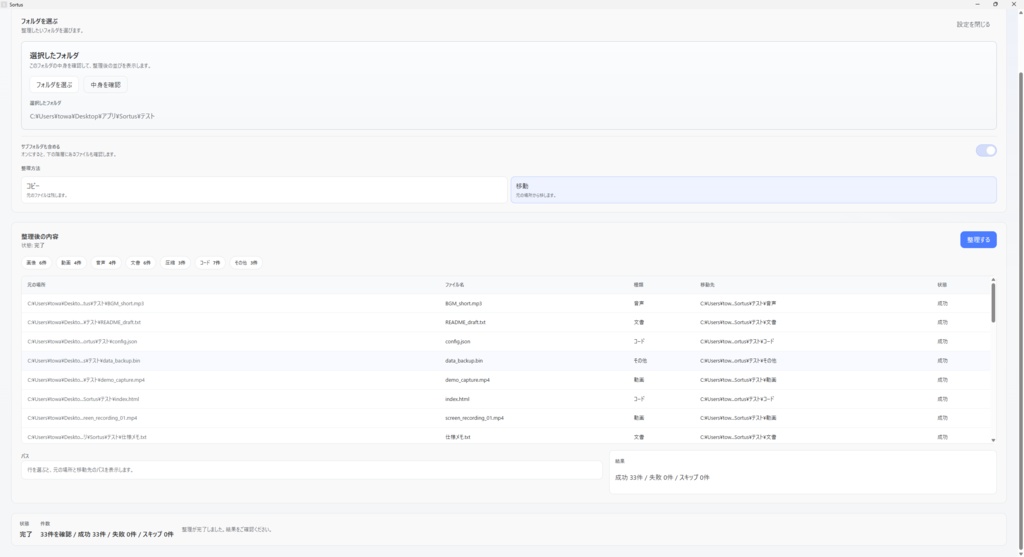The height and width of the screenshot is (557, 1024).
Task: Select the 移動 organizing method
Action: [753, 190]
